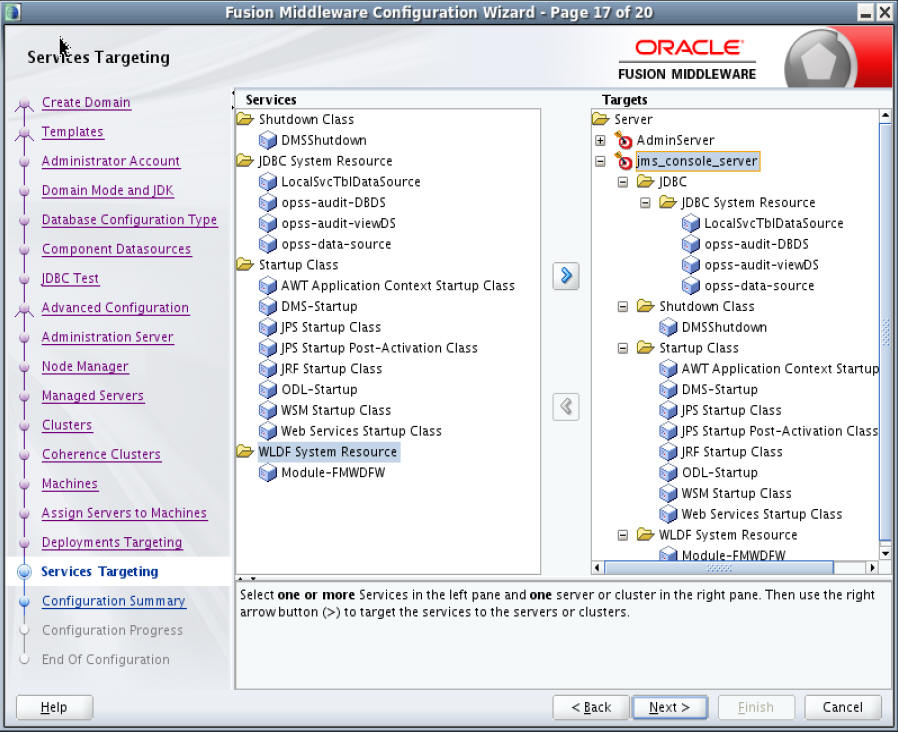Jump to Managed Servers step
The image size is (898, 732).
93,396
